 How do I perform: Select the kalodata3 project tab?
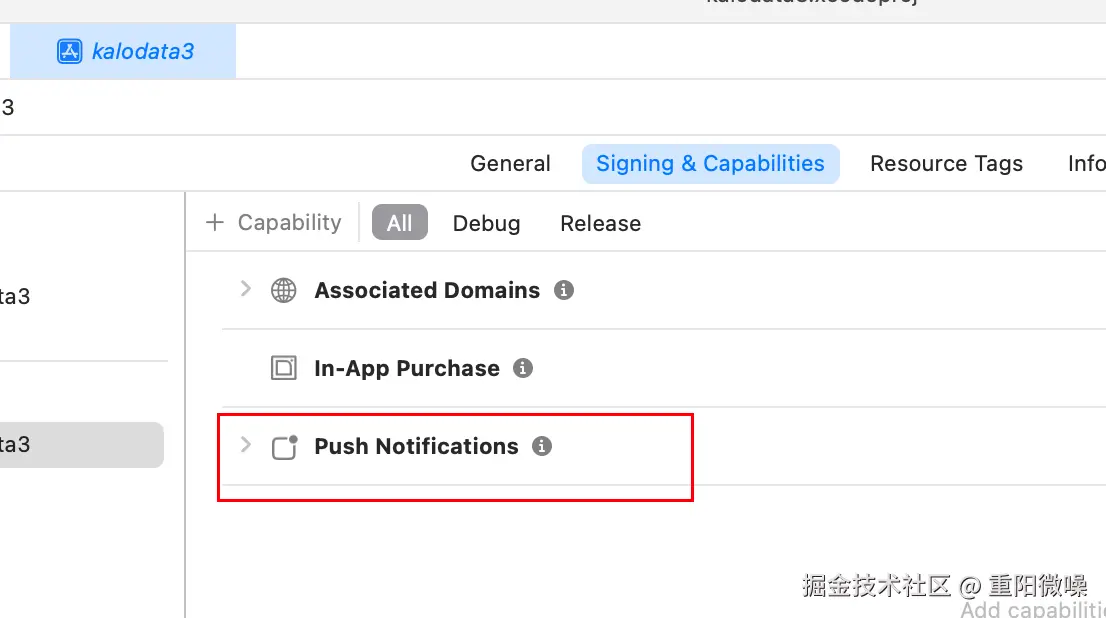142,51
